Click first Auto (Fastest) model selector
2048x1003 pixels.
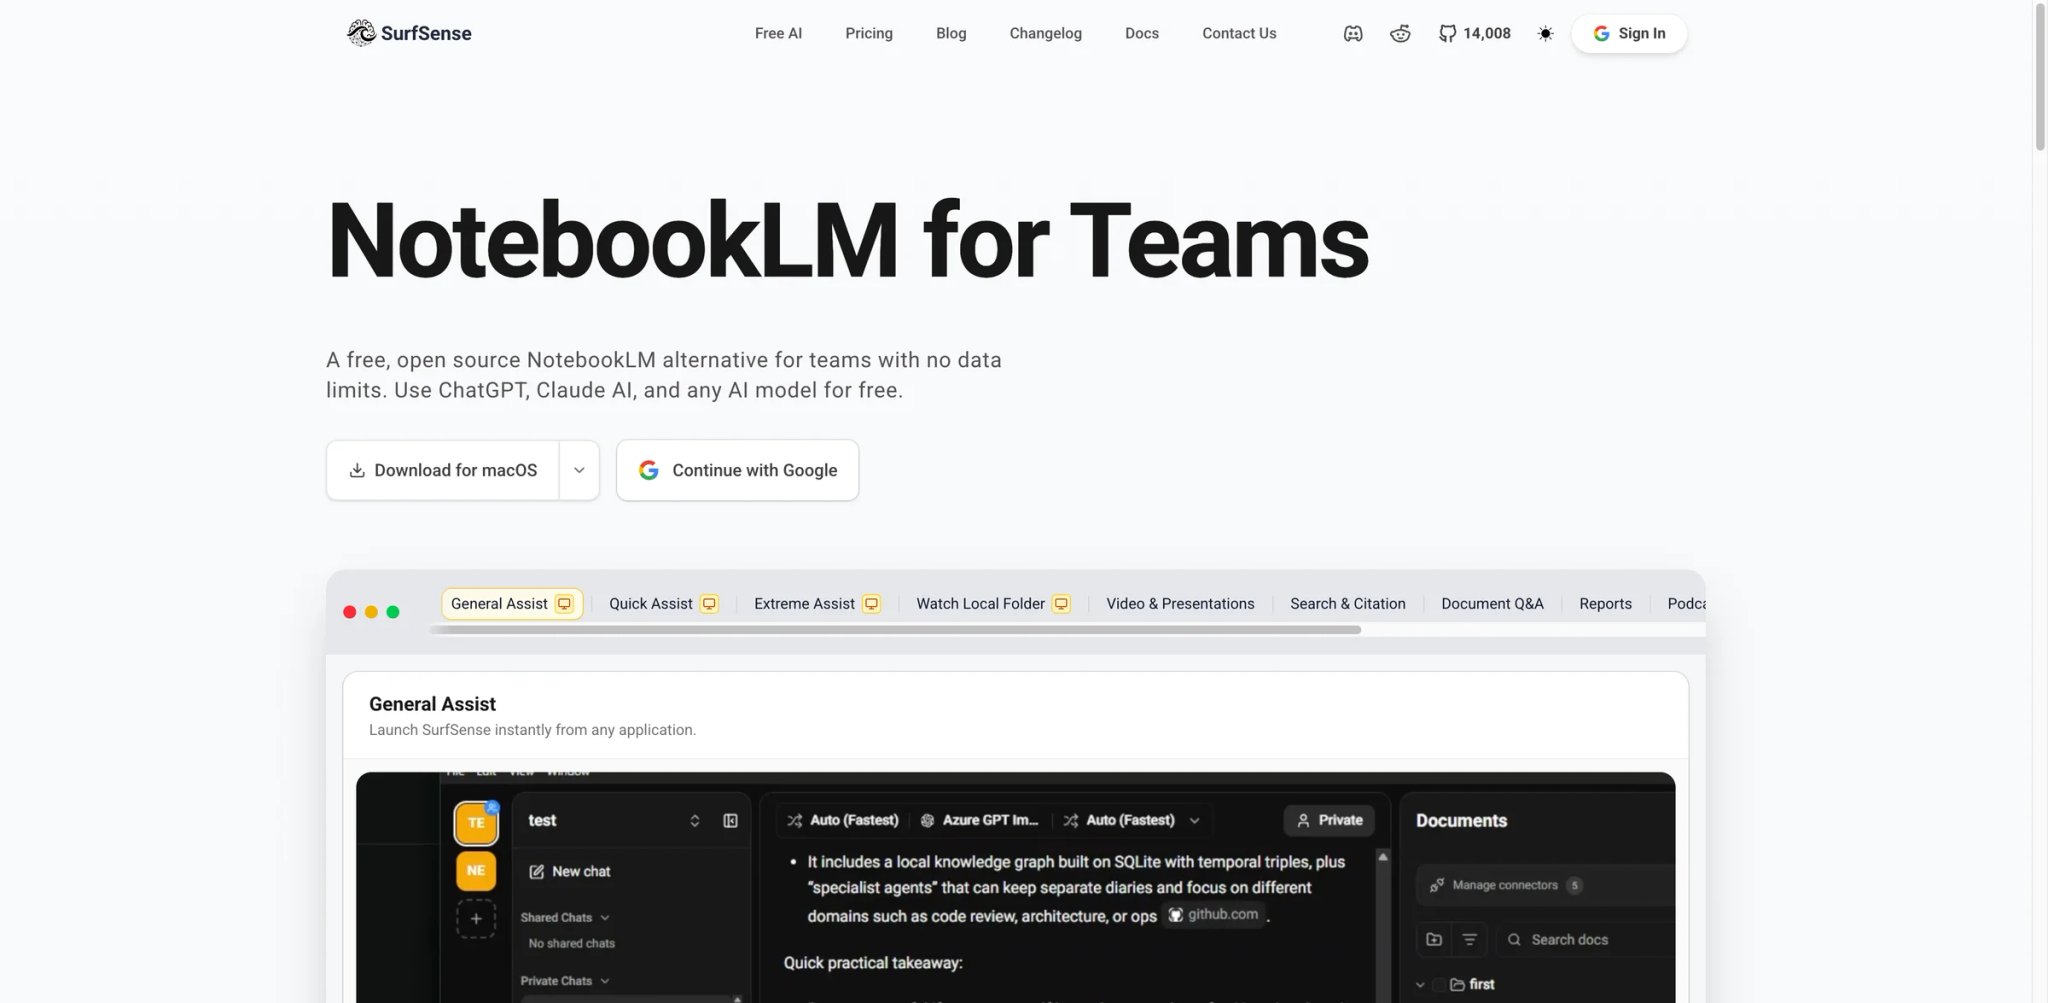click(843, 820)
